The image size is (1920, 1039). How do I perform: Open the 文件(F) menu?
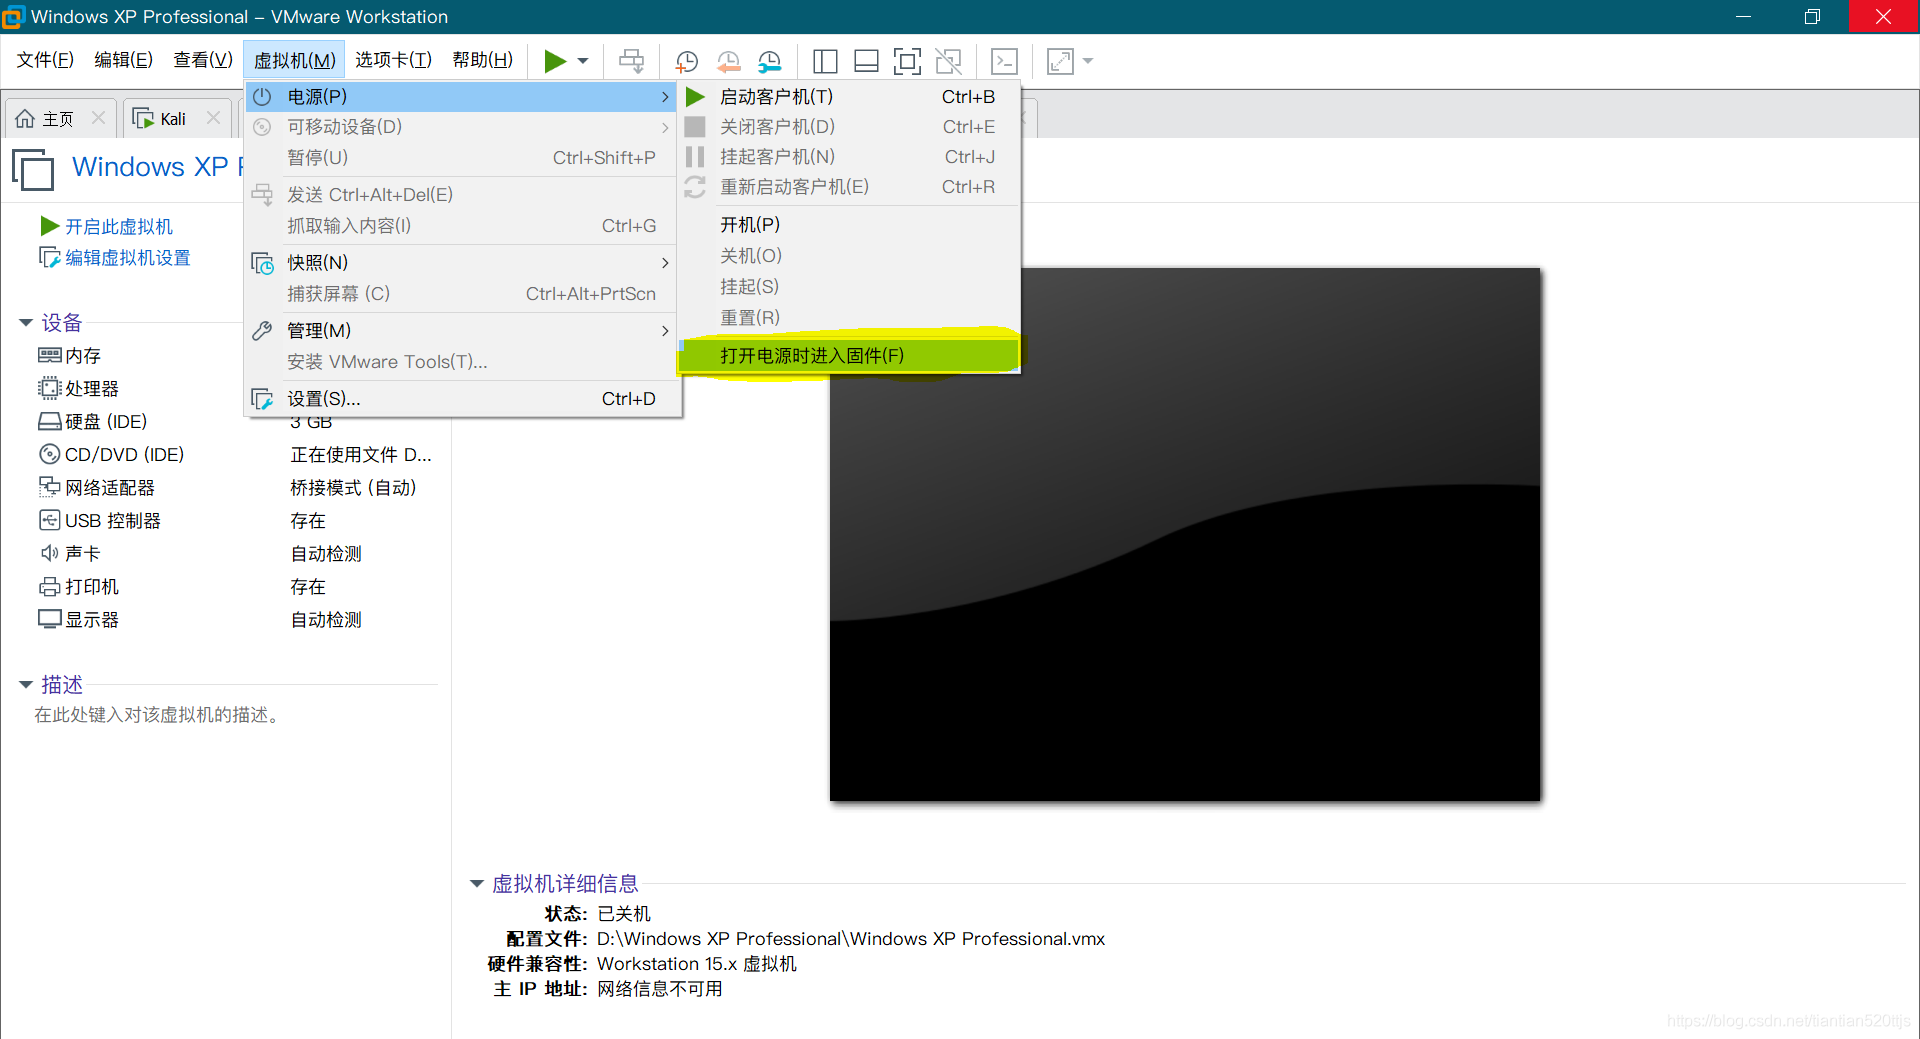click(x=45, y=60)
